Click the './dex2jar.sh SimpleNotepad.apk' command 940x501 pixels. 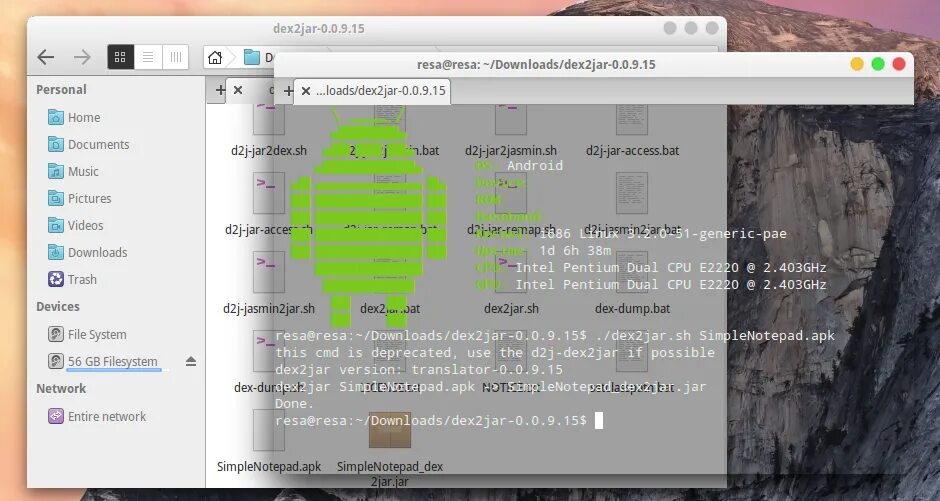coord(716,336)
